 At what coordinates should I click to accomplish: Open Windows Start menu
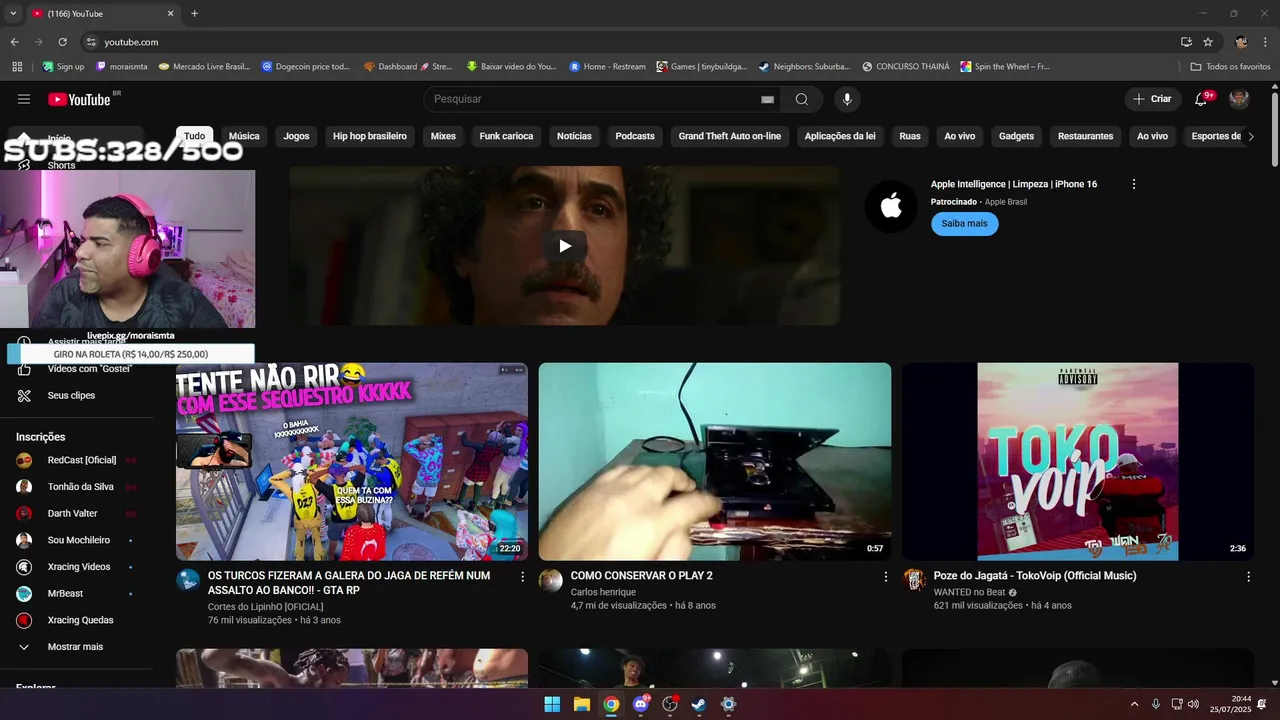552,704
